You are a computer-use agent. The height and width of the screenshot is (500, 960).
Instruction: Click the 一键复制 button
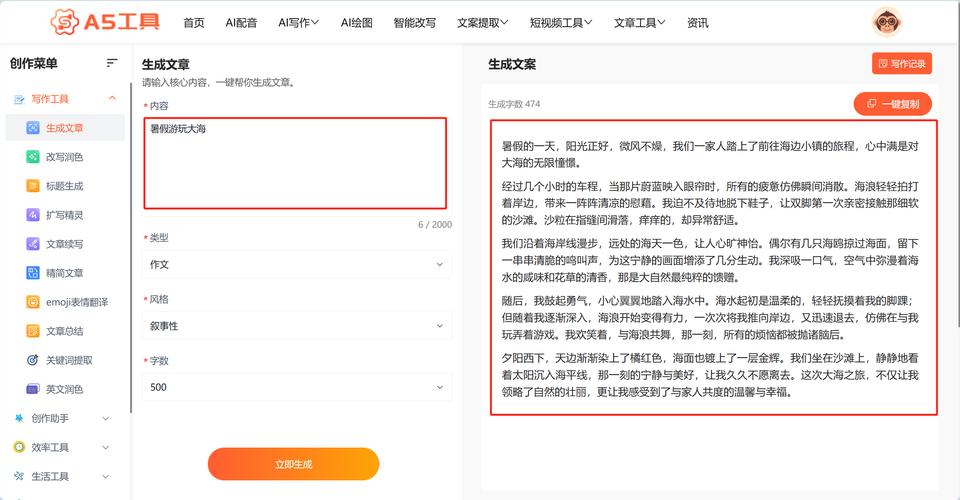tap(893, 104)
